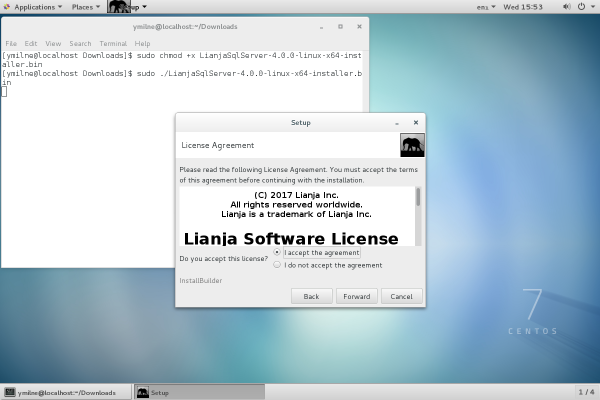Click the license text scrollbar
The image size is (600, 400).
[418, 197]
